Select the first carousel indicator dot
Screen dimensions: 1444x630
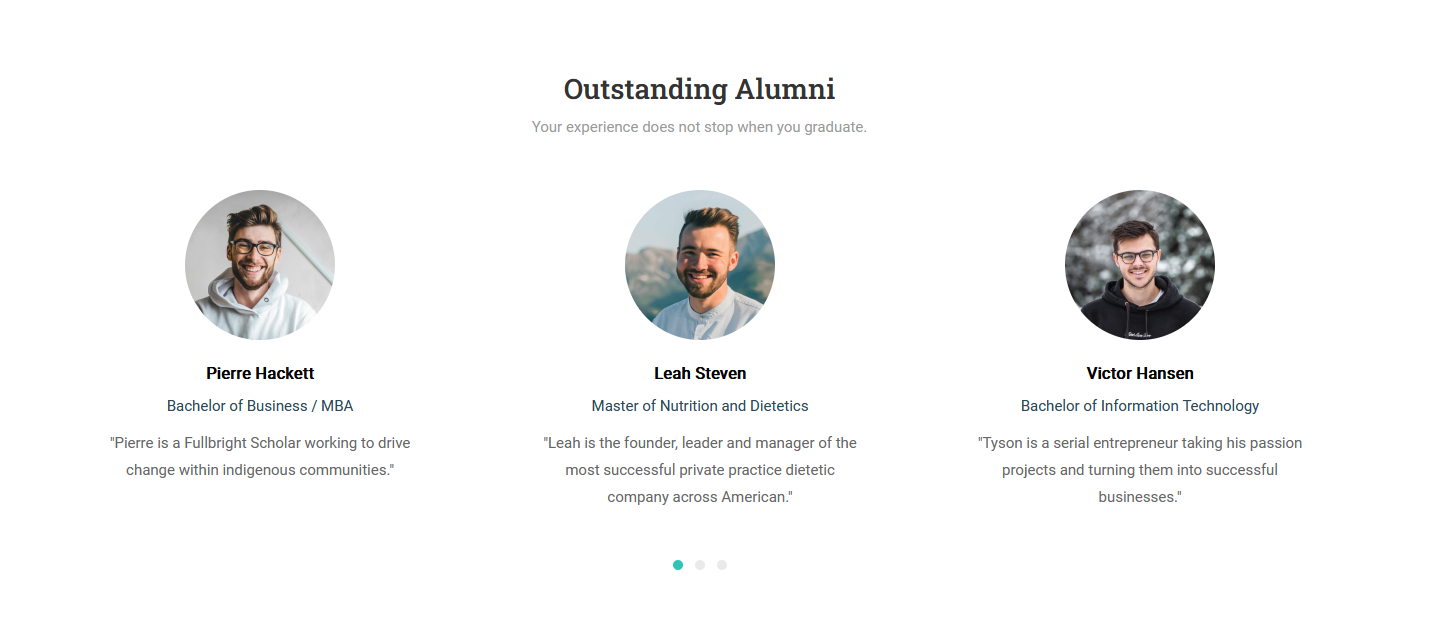[678, 565]
